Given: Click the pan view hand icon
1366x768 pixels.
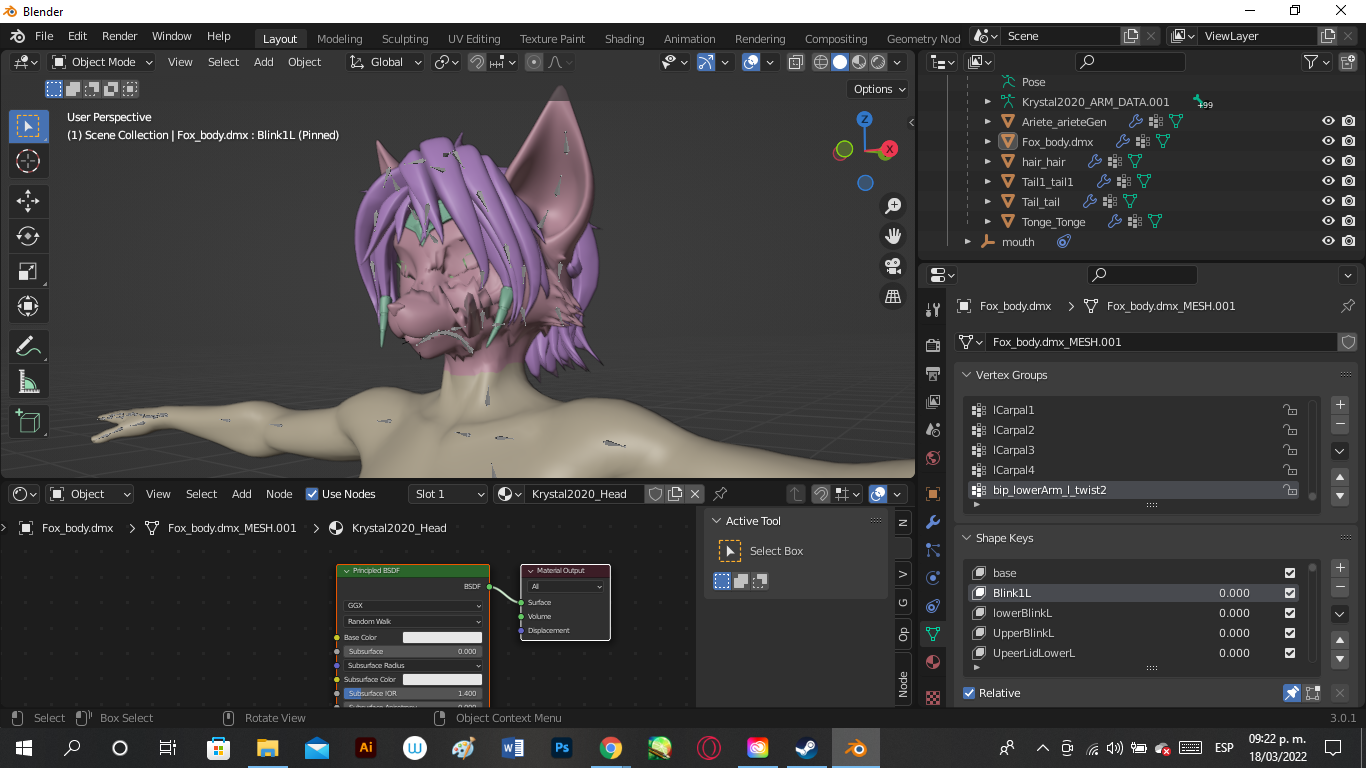Looking at the screenshot, I should (892, 236).
